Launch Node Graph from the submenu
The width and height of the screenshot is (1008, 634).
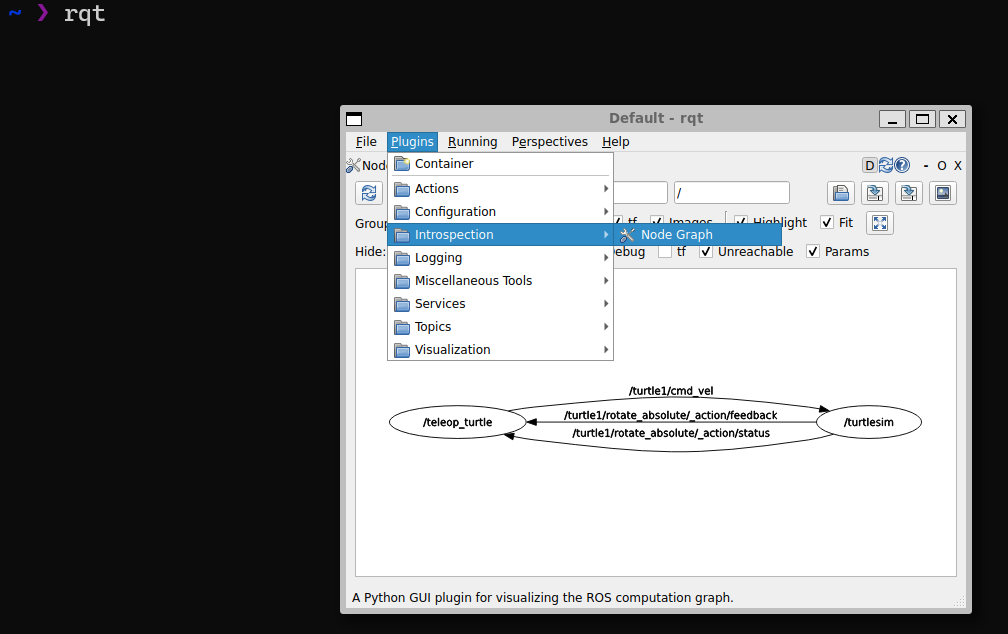point(698,235)
